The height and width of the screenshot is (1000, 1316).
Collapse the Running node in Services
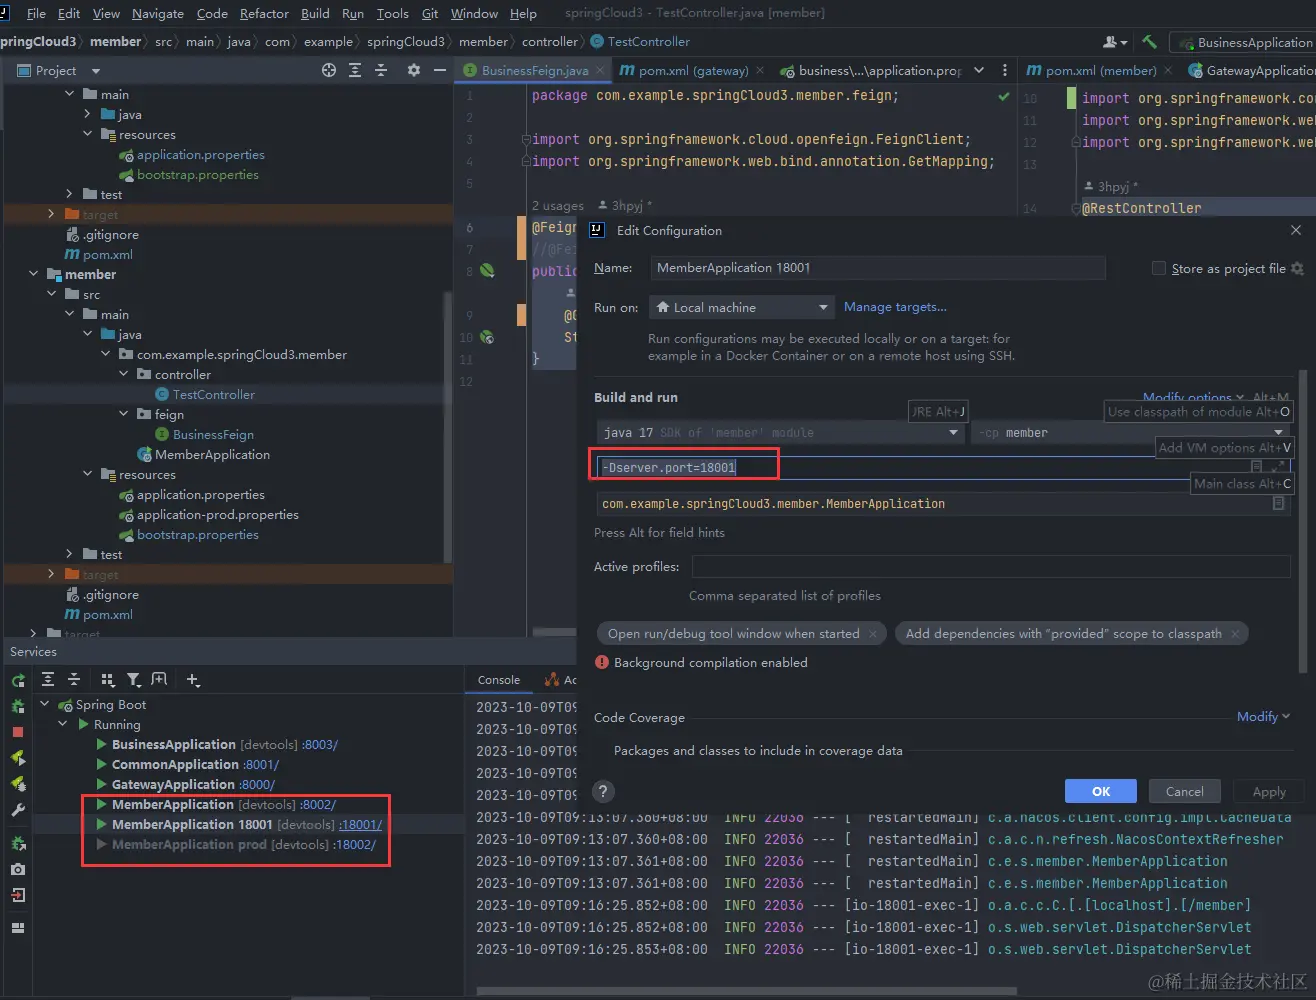(63, 725)
